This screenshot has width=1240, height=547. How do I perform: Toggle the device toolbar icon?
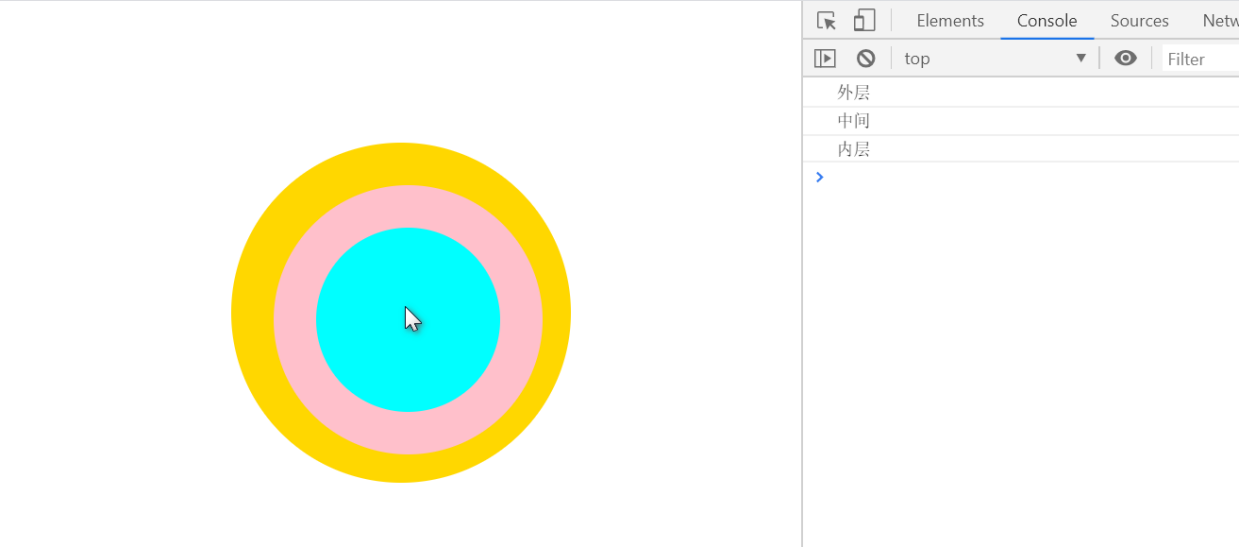[x=864, y=21]
